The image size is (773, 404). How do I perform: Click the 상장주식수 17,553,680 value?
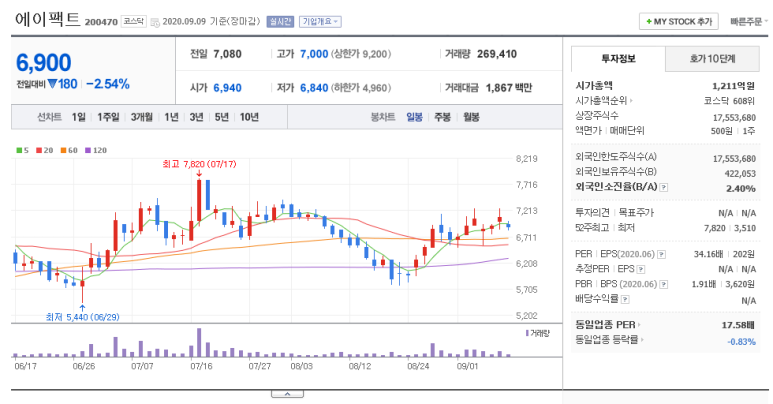click(734, 117)
